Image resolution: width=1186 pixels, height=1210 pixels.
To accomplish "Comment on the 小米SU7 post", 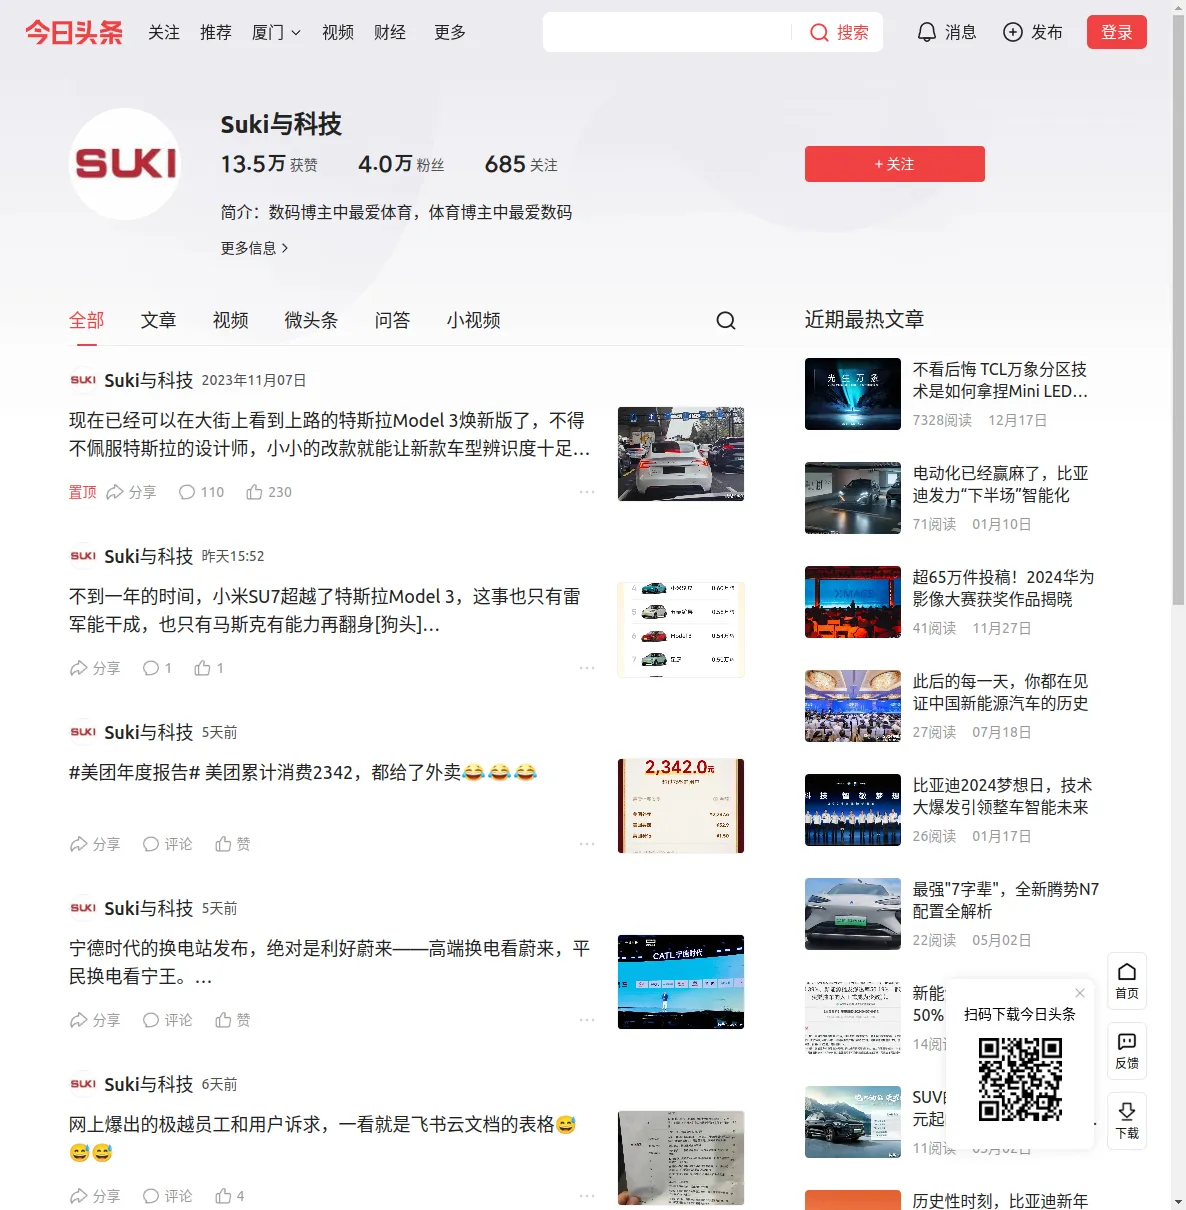I will [157, 668].
